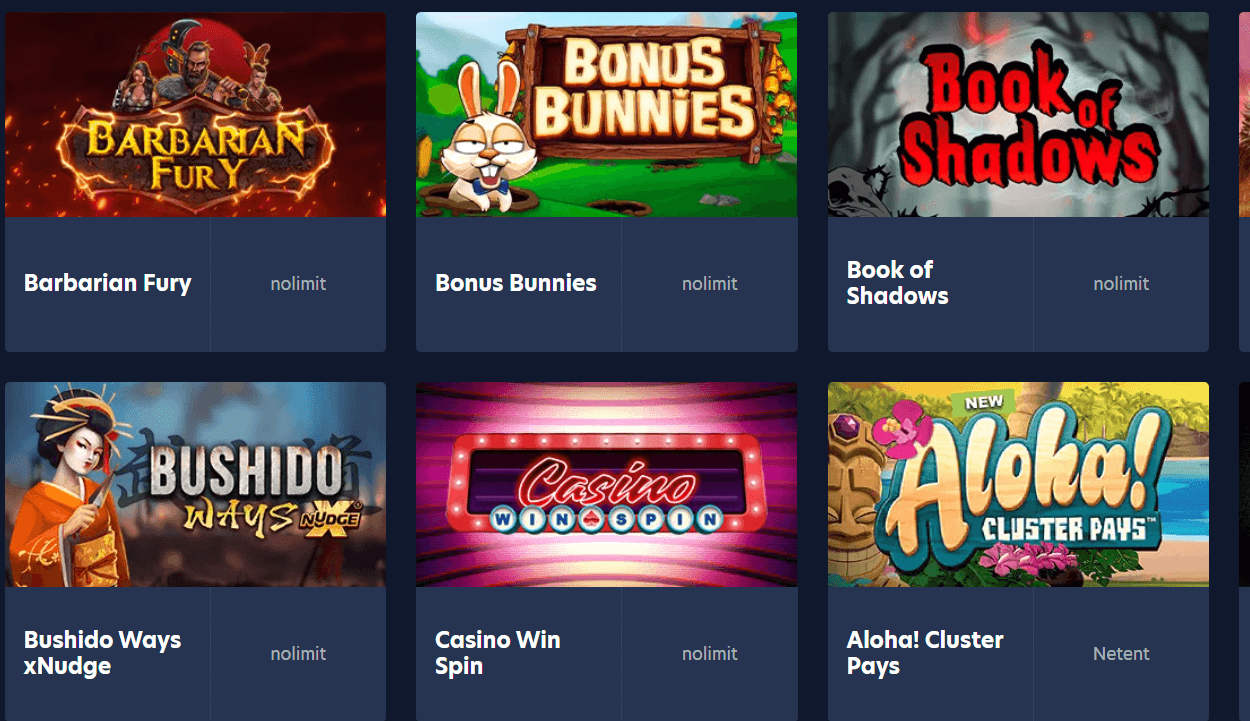Click nolimit provider beside Casino Win Spin

tap(710, 654)
